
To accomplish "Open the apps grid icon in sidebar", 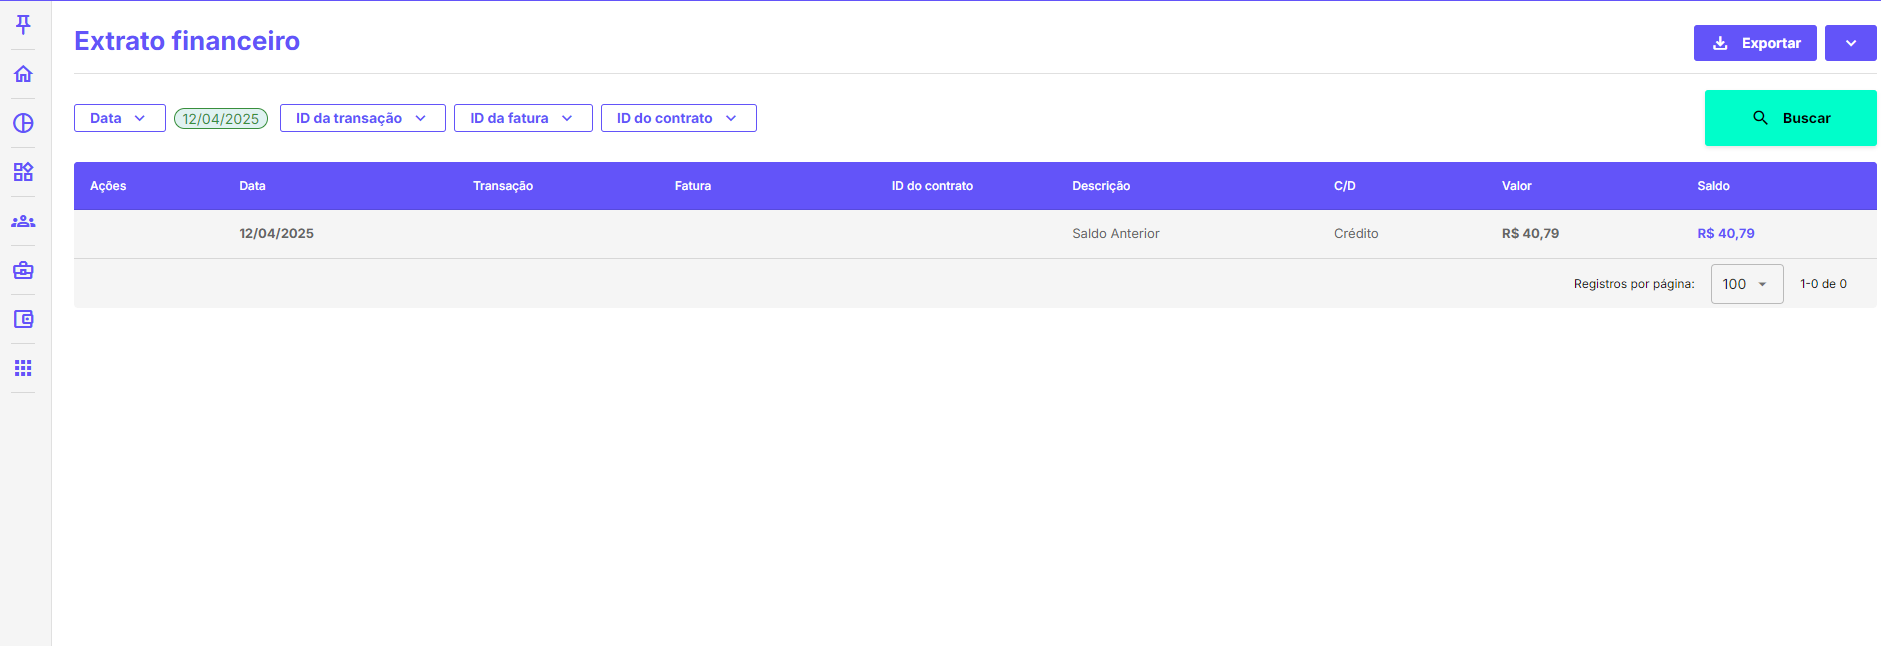I will pyautogui.click(x=23, y=368).
